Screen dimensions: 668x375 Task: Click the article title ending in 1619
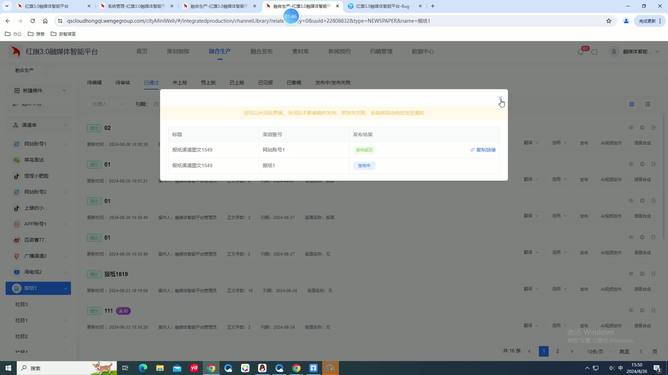(x=116, y=274)
